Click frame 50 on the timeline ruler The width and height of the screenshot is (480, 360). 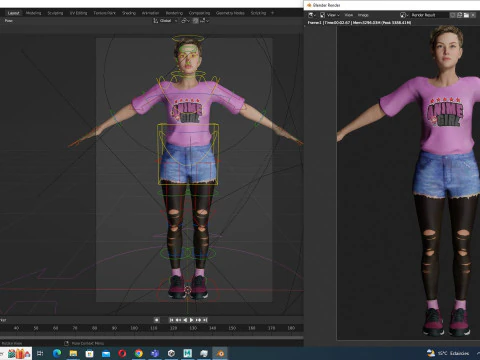click(36, 328)
